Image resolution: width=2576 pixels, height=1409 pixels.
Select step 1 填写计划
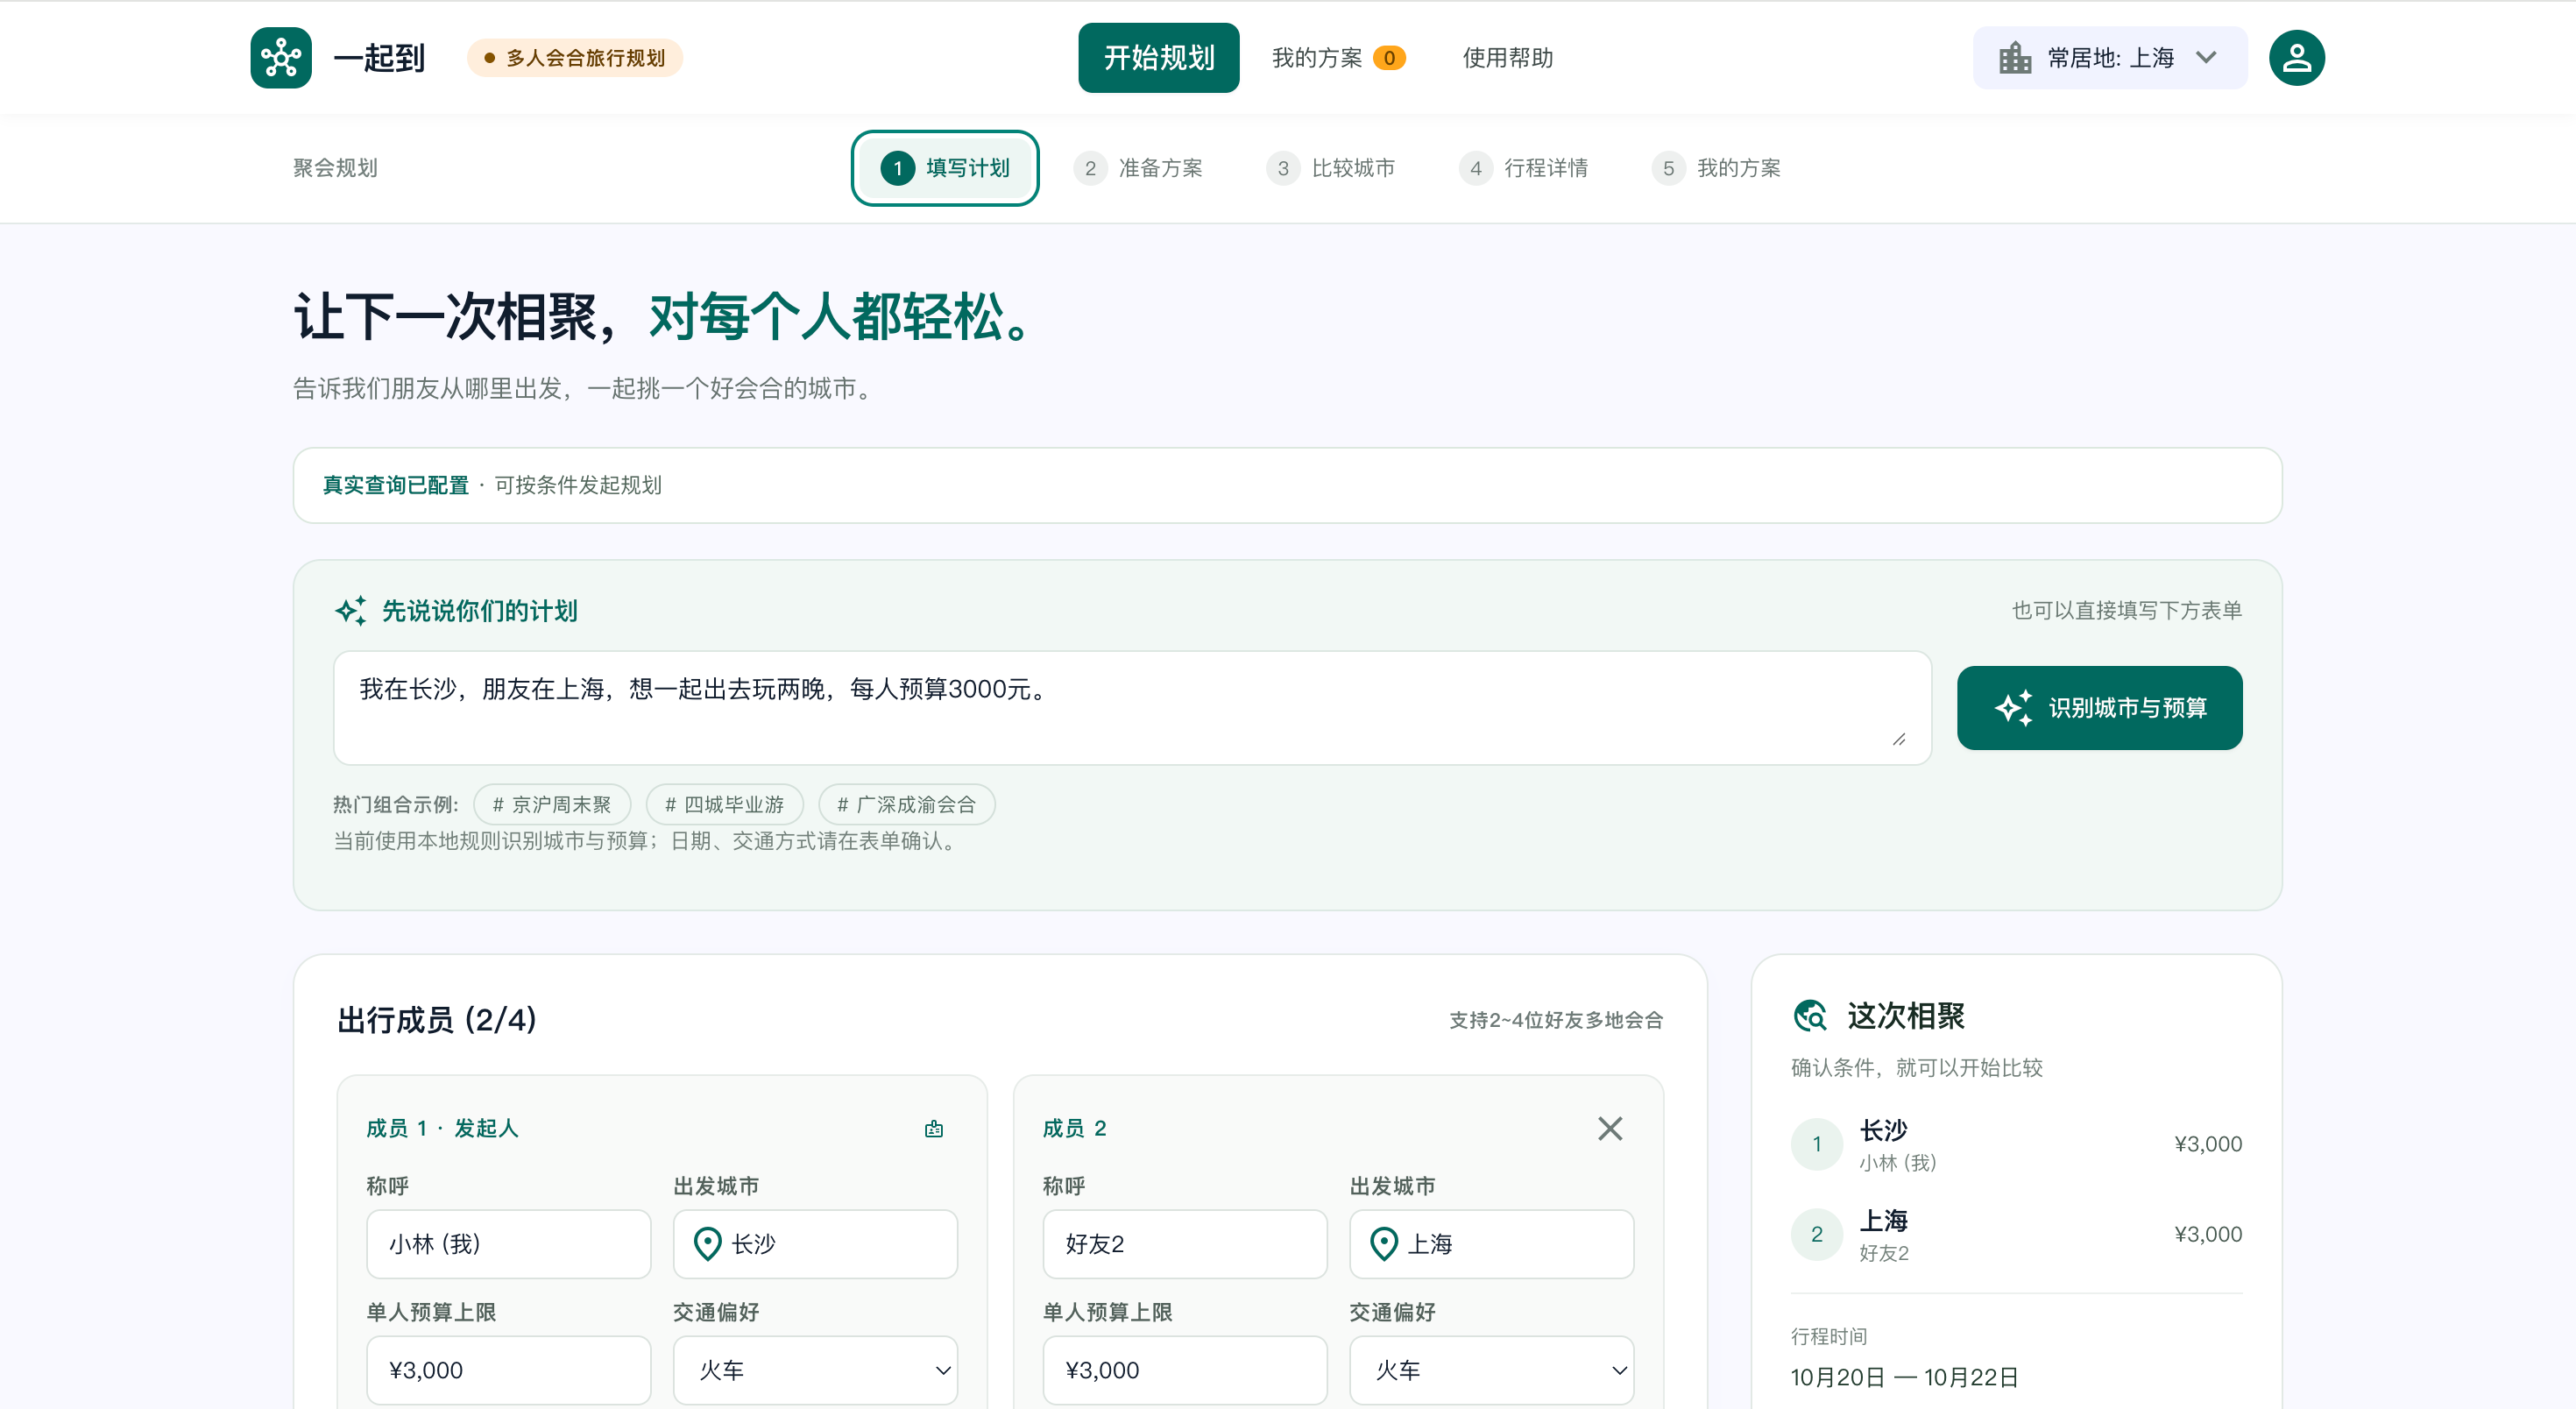[x=944, y=168]
